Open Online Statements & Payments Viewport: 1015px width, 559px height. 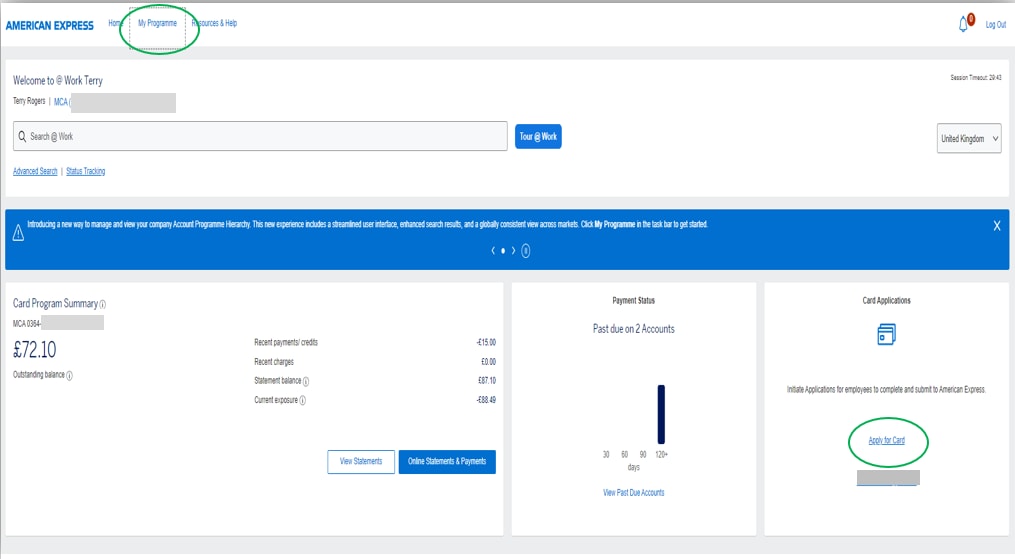447,461
